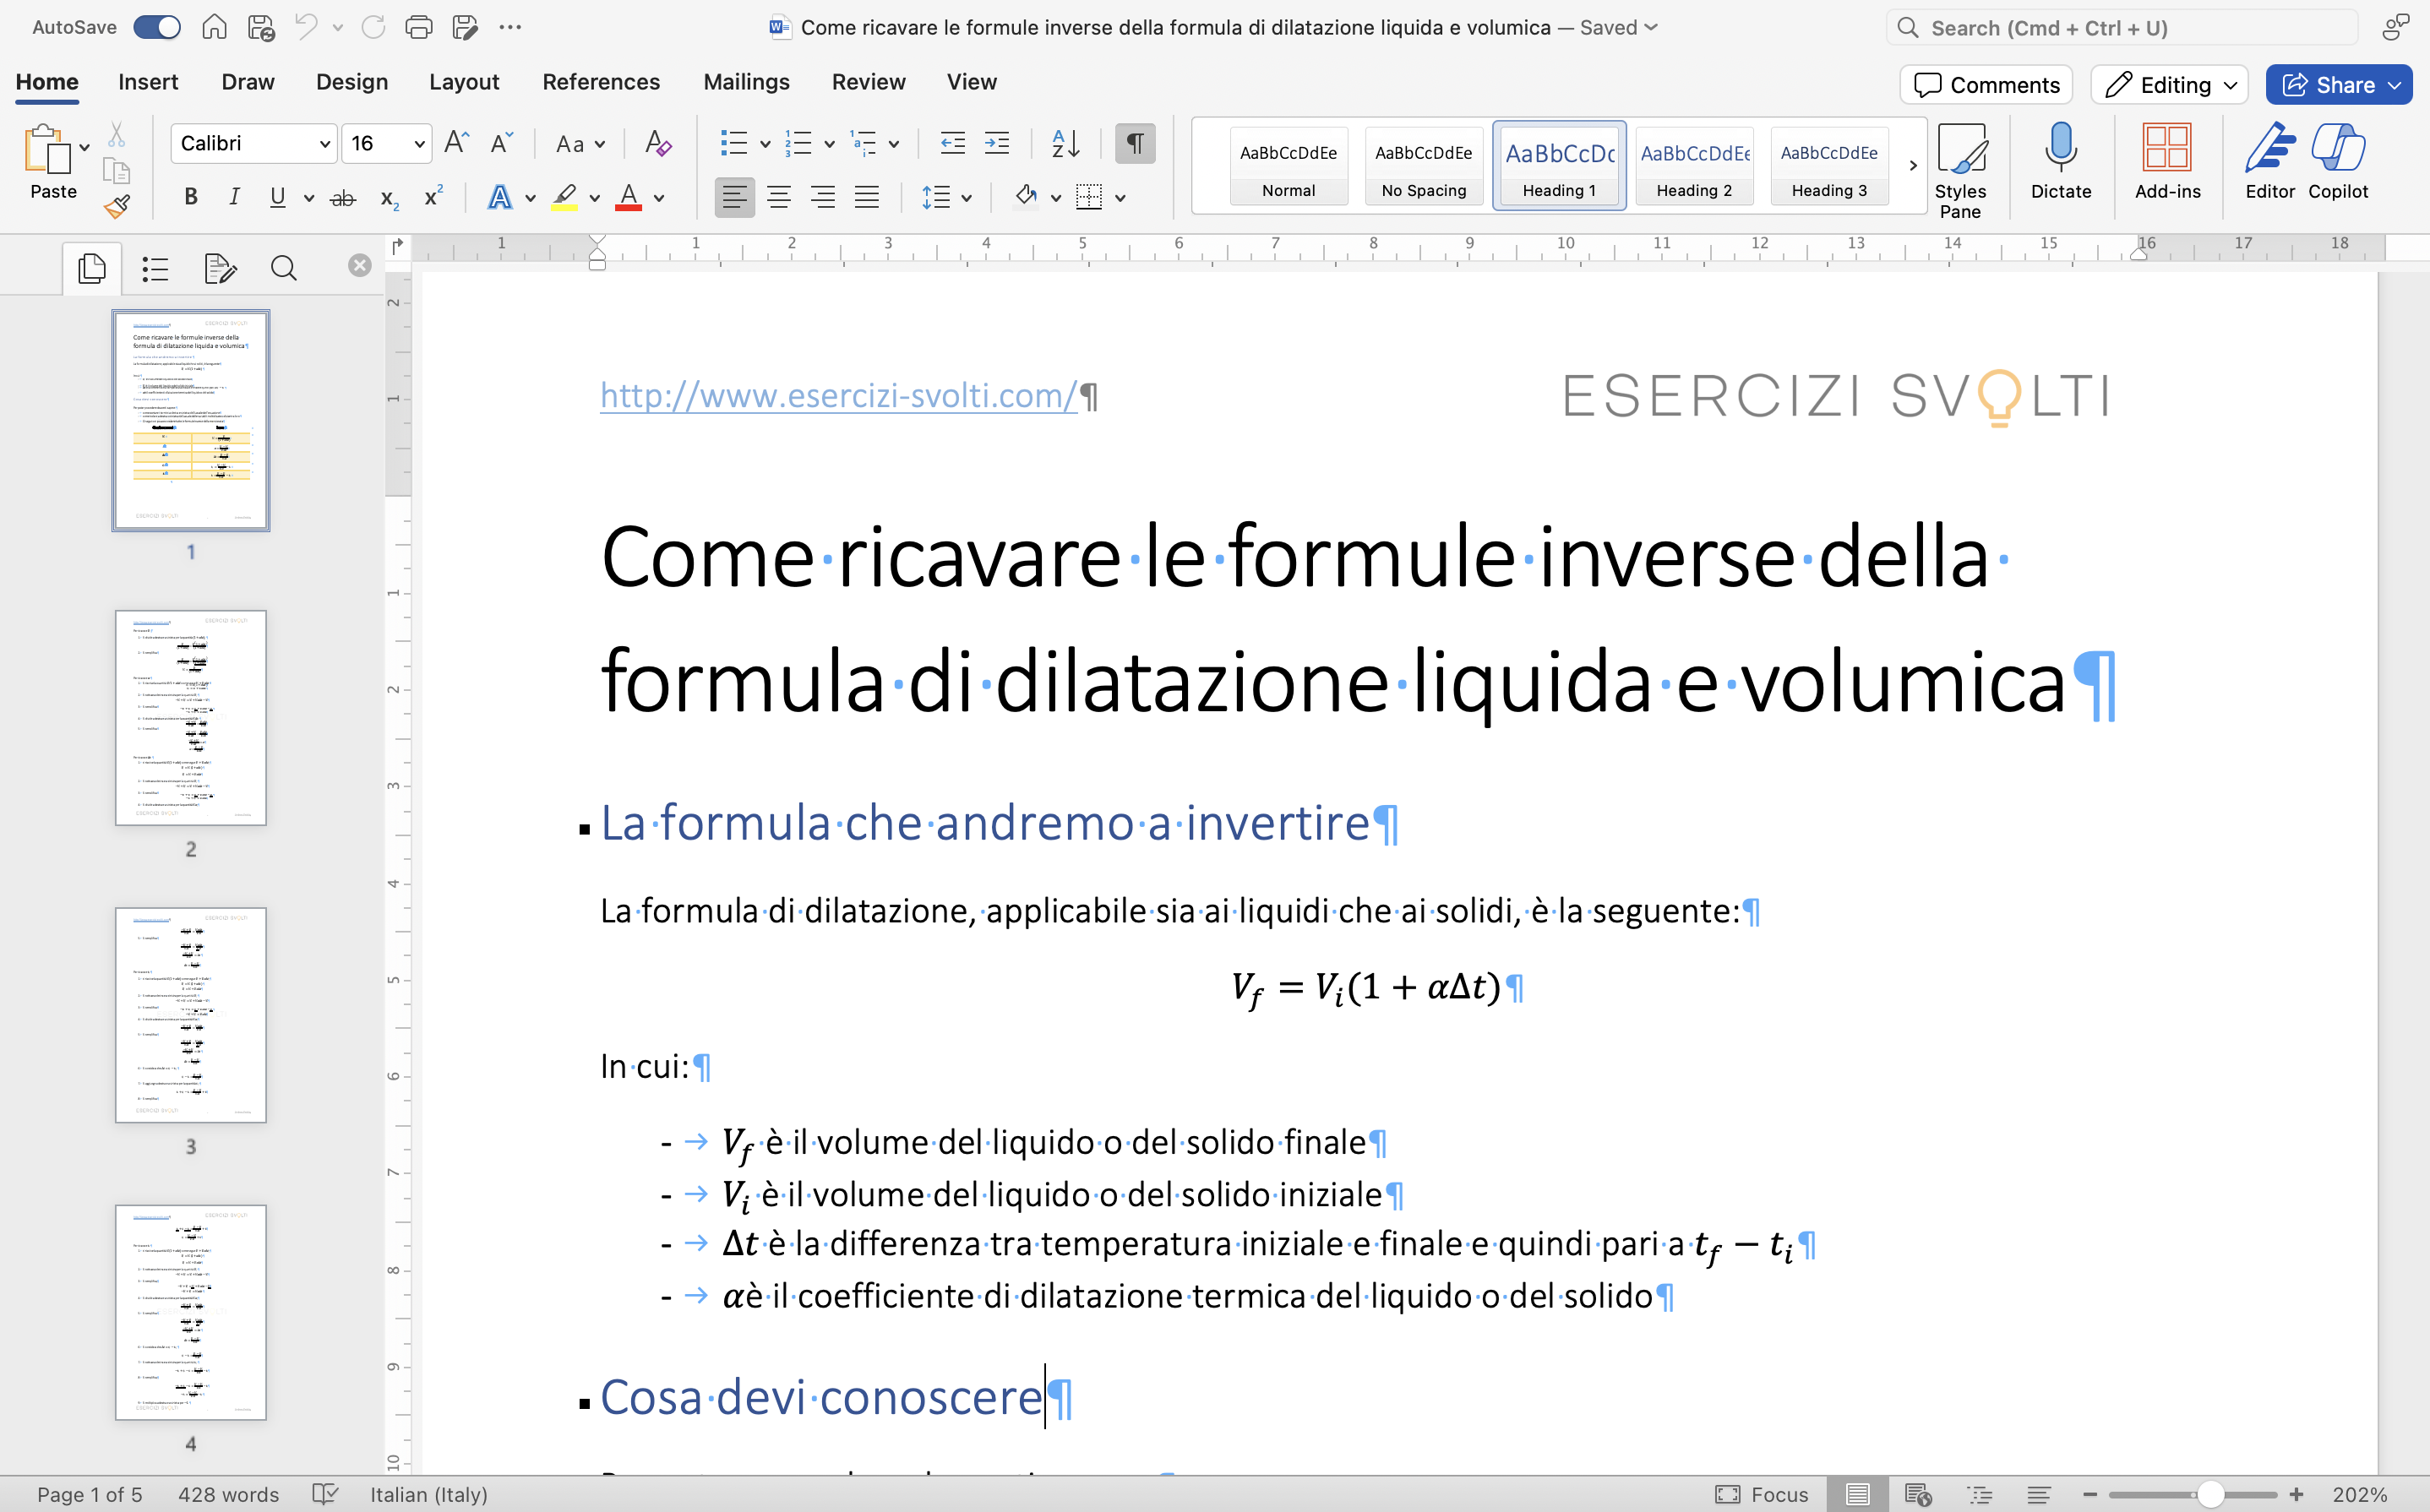Expand the line spacing options
Viewport: 2430px width, 1512px height.
tap(967, 197)
